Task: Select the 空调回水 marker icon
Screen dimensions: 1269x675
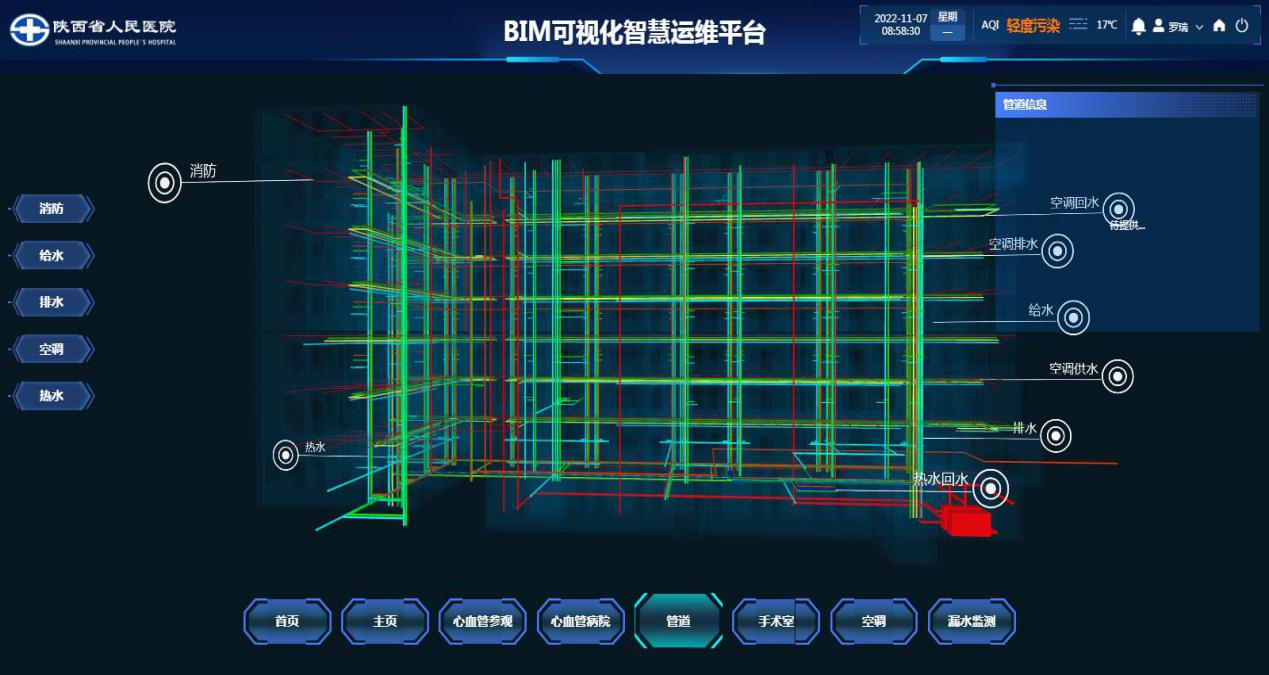Action: pos(1118,208)
